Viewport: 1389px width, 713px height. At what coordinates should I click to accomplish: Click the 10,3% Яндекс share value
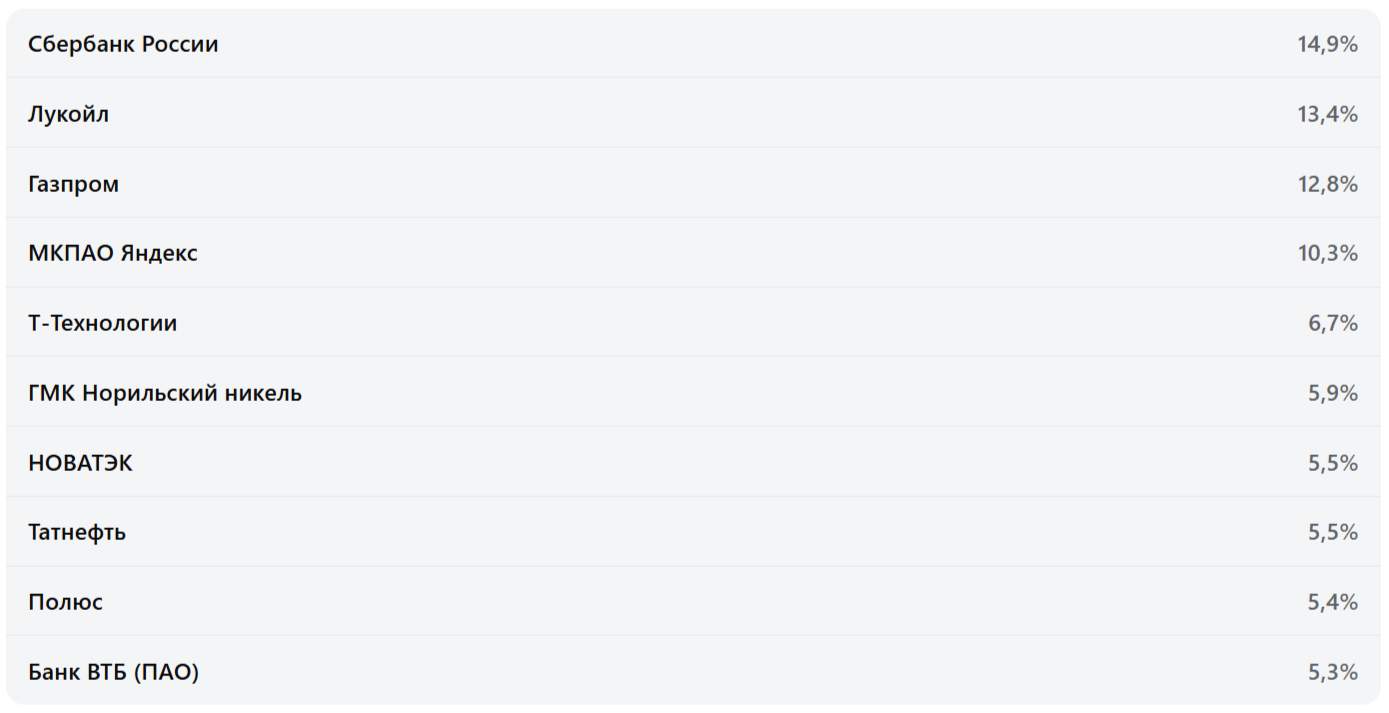coord(1327,253)
